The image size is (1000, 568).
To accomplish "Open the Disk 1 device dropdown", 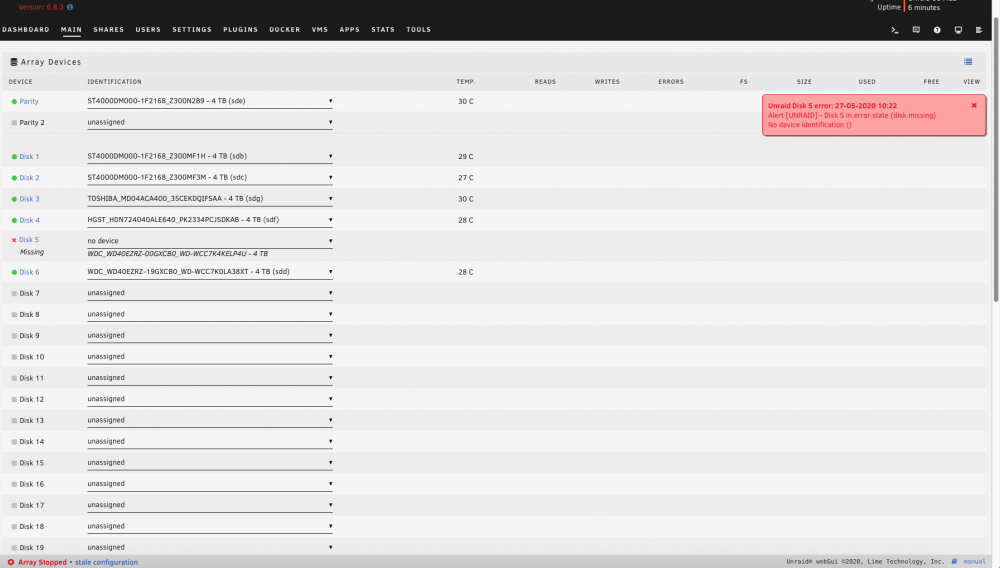I will (x=210, y=156).
